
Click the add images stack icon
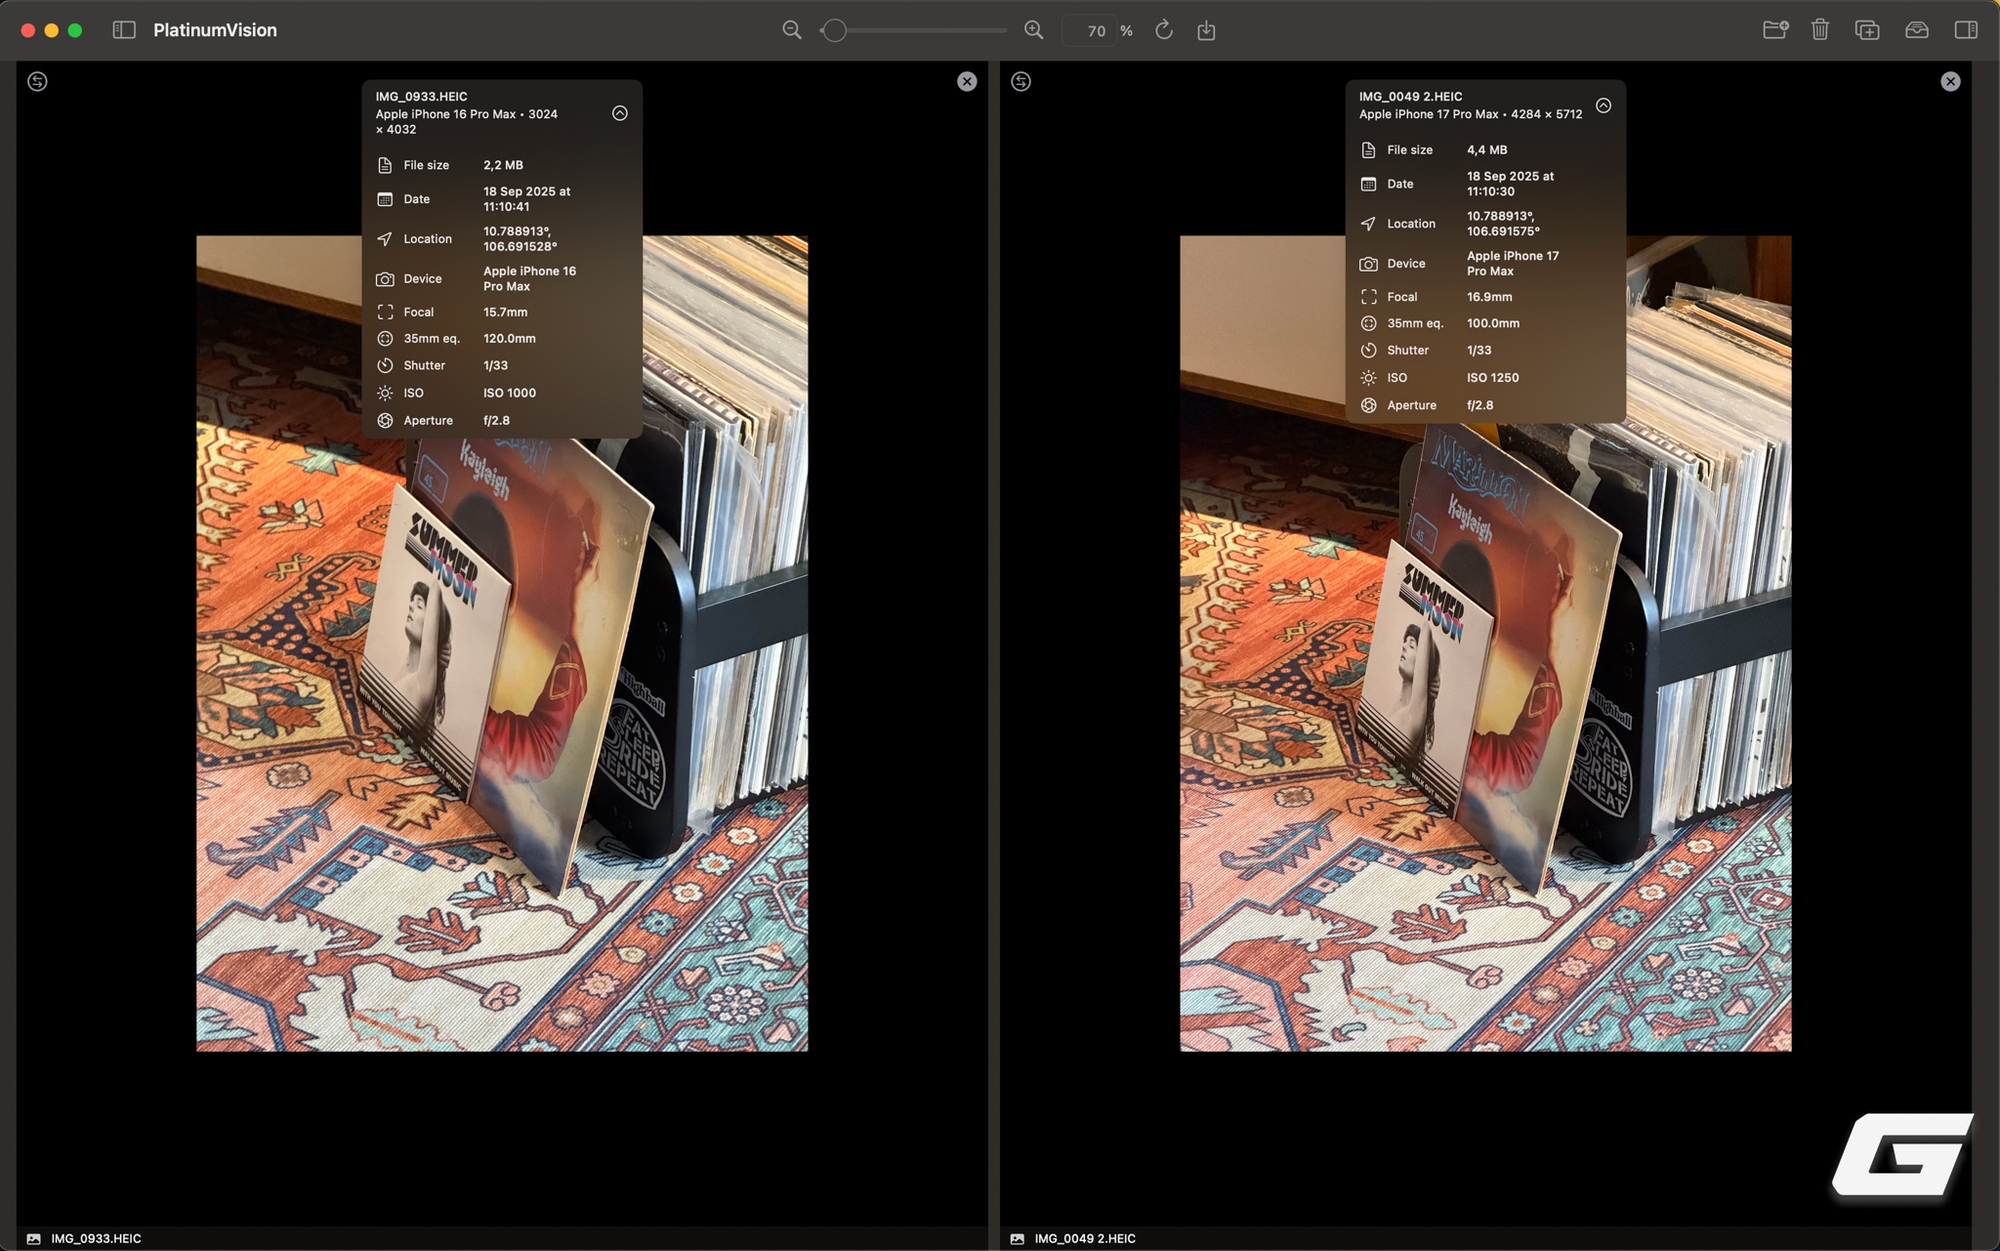click(x=1867, y=30)
